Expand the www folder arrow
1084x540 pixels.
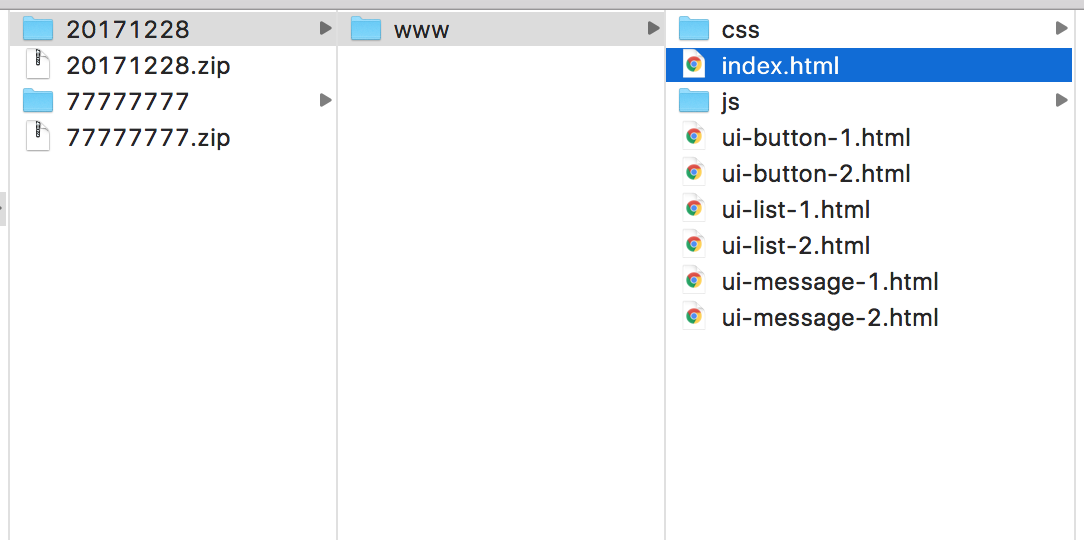(653, 29)
